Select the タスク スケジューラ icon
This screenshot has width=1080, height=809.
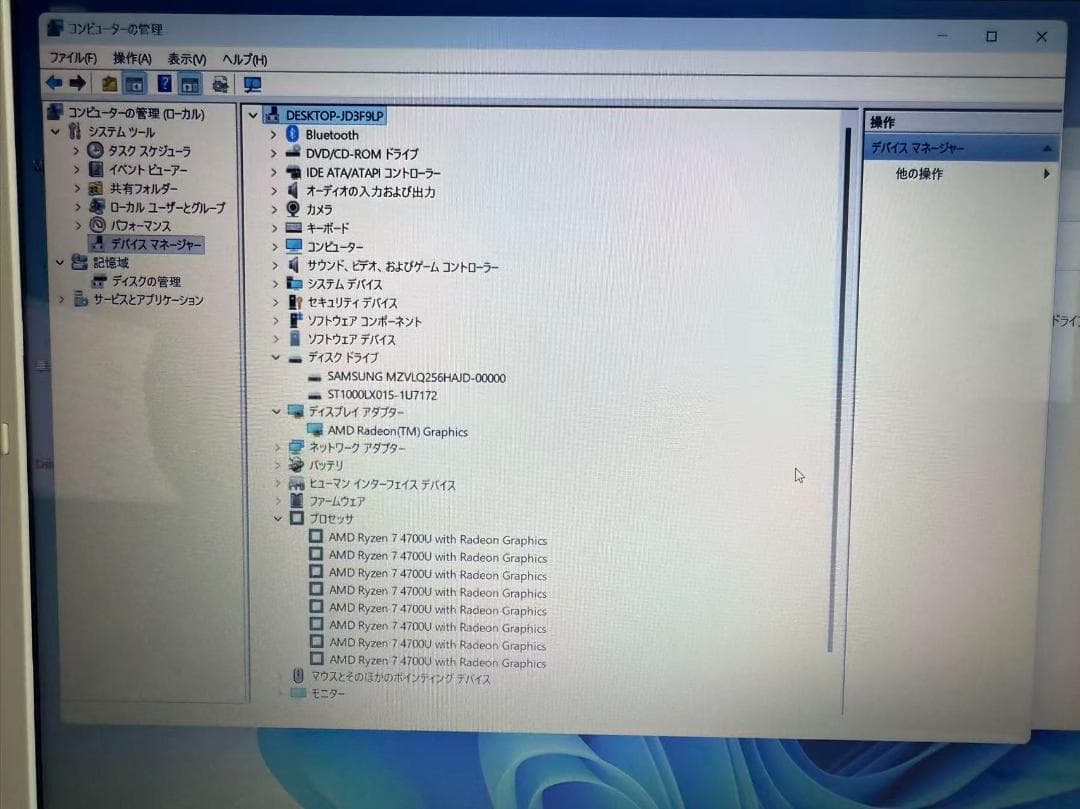click(94, 150)
